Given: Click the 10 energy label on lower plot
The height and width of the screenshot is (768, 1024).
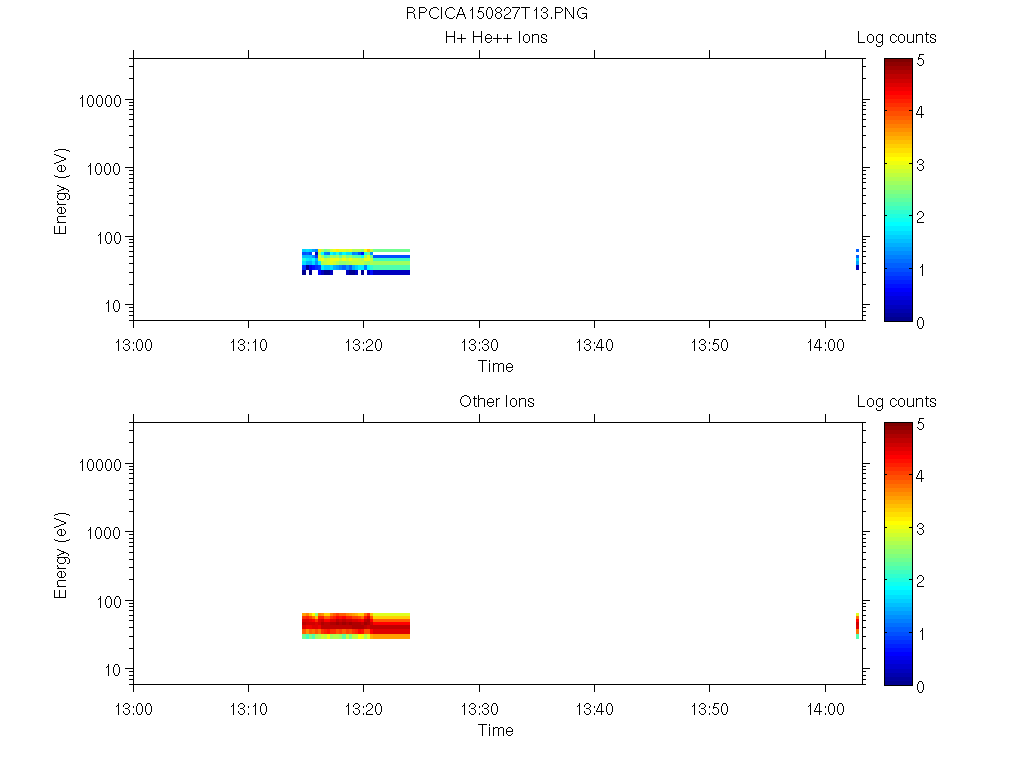Looking at the screenshot, I should pos(113,669).
